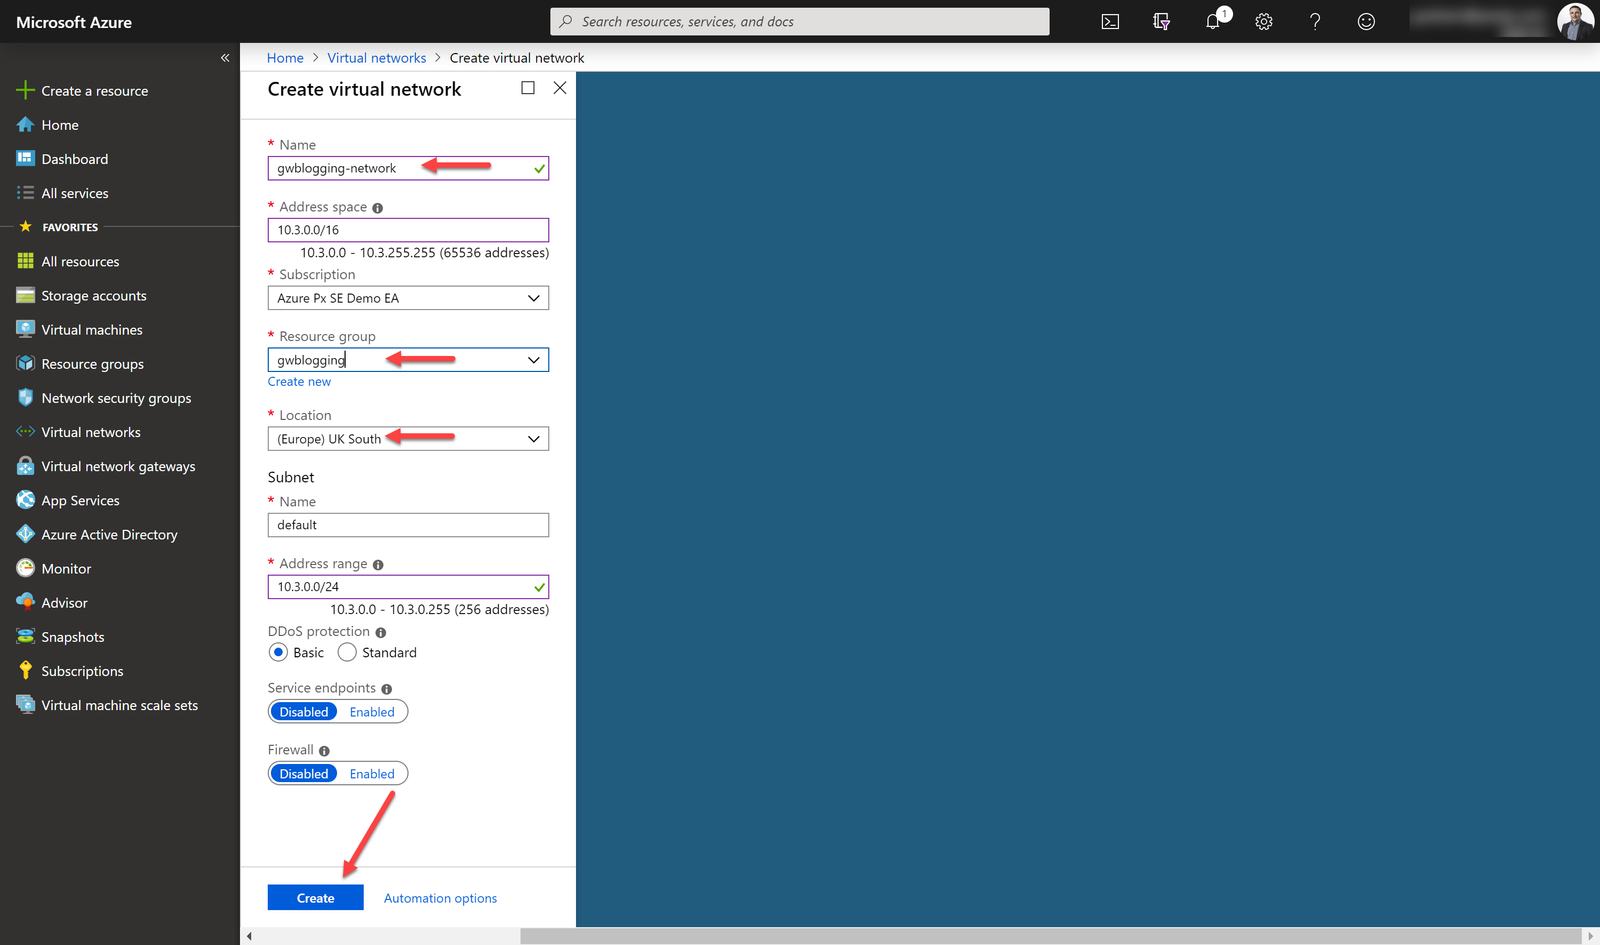Send feedback via the smiley icon

tap(1366, 21)
